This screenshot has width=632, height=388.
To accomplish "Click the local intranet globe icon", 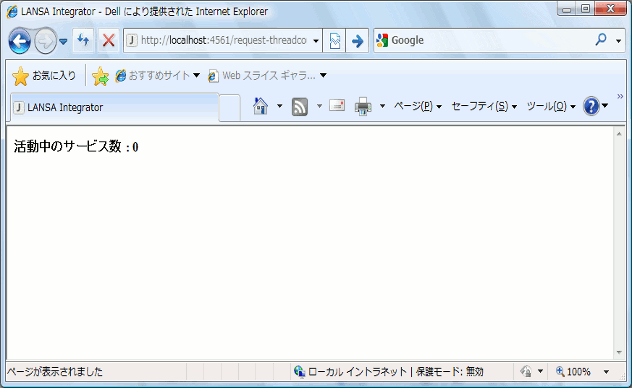I will 299,371.
